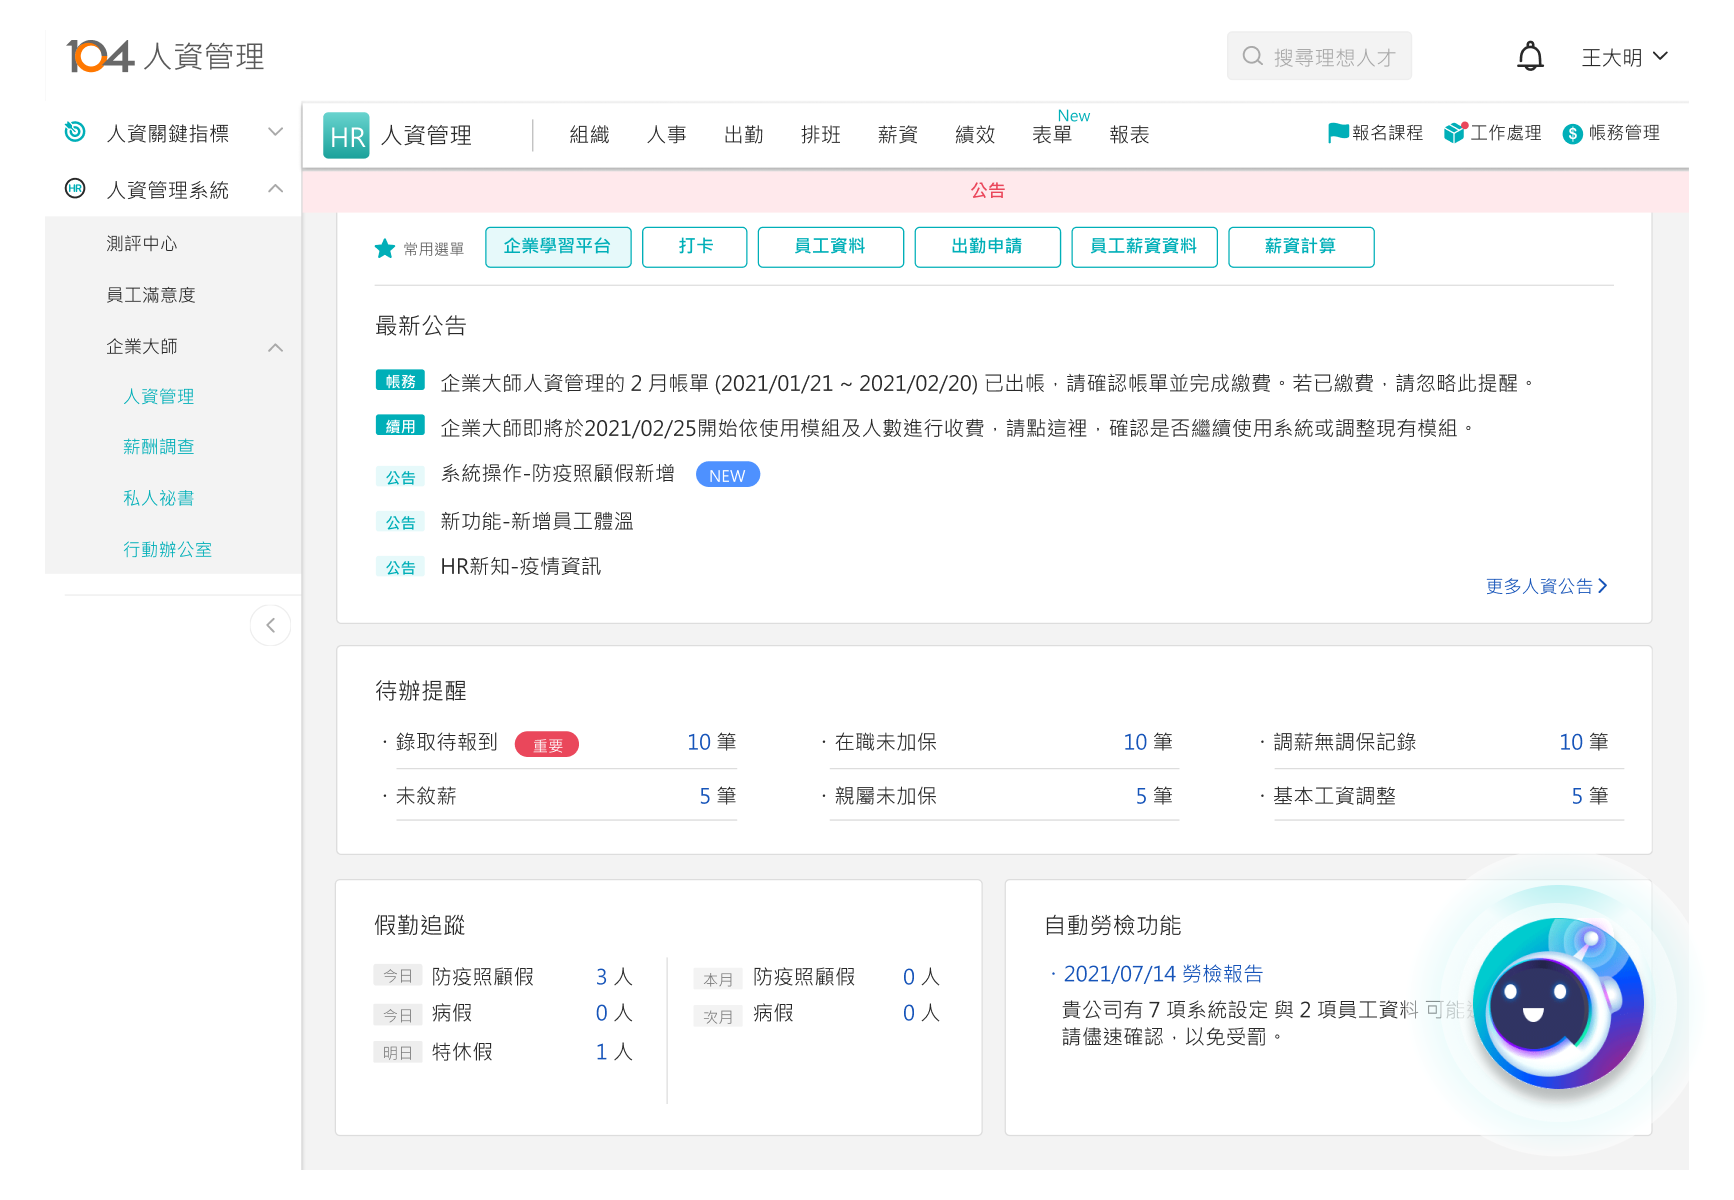This screenshot has width=1734, height=1200.
Task: Click the HR badge icon in top bar
Action: pos(347,135)
